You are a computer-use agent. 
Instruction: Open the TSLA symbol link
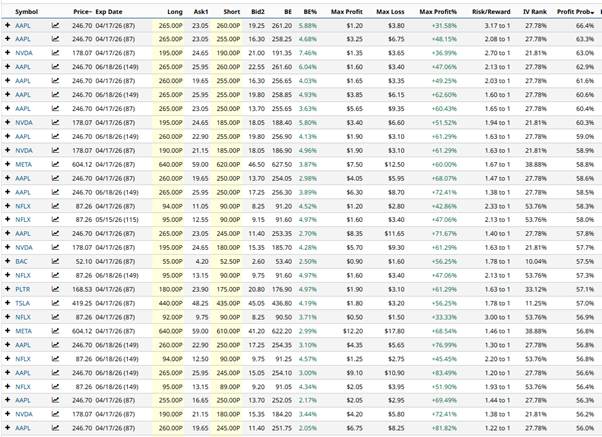23,303
